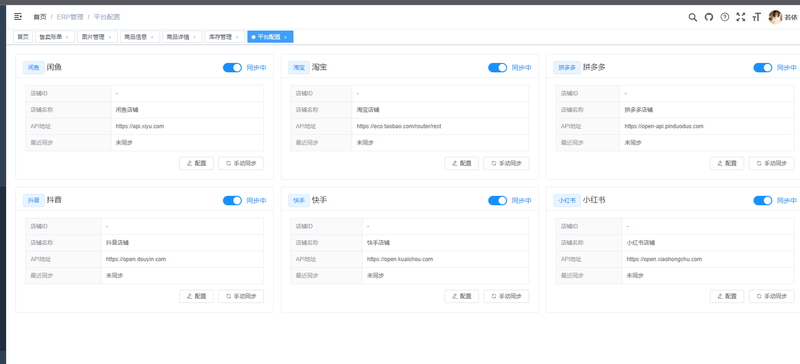
Task: Select the https://api.xiyu.com address text
Action: tap(140, 126)
